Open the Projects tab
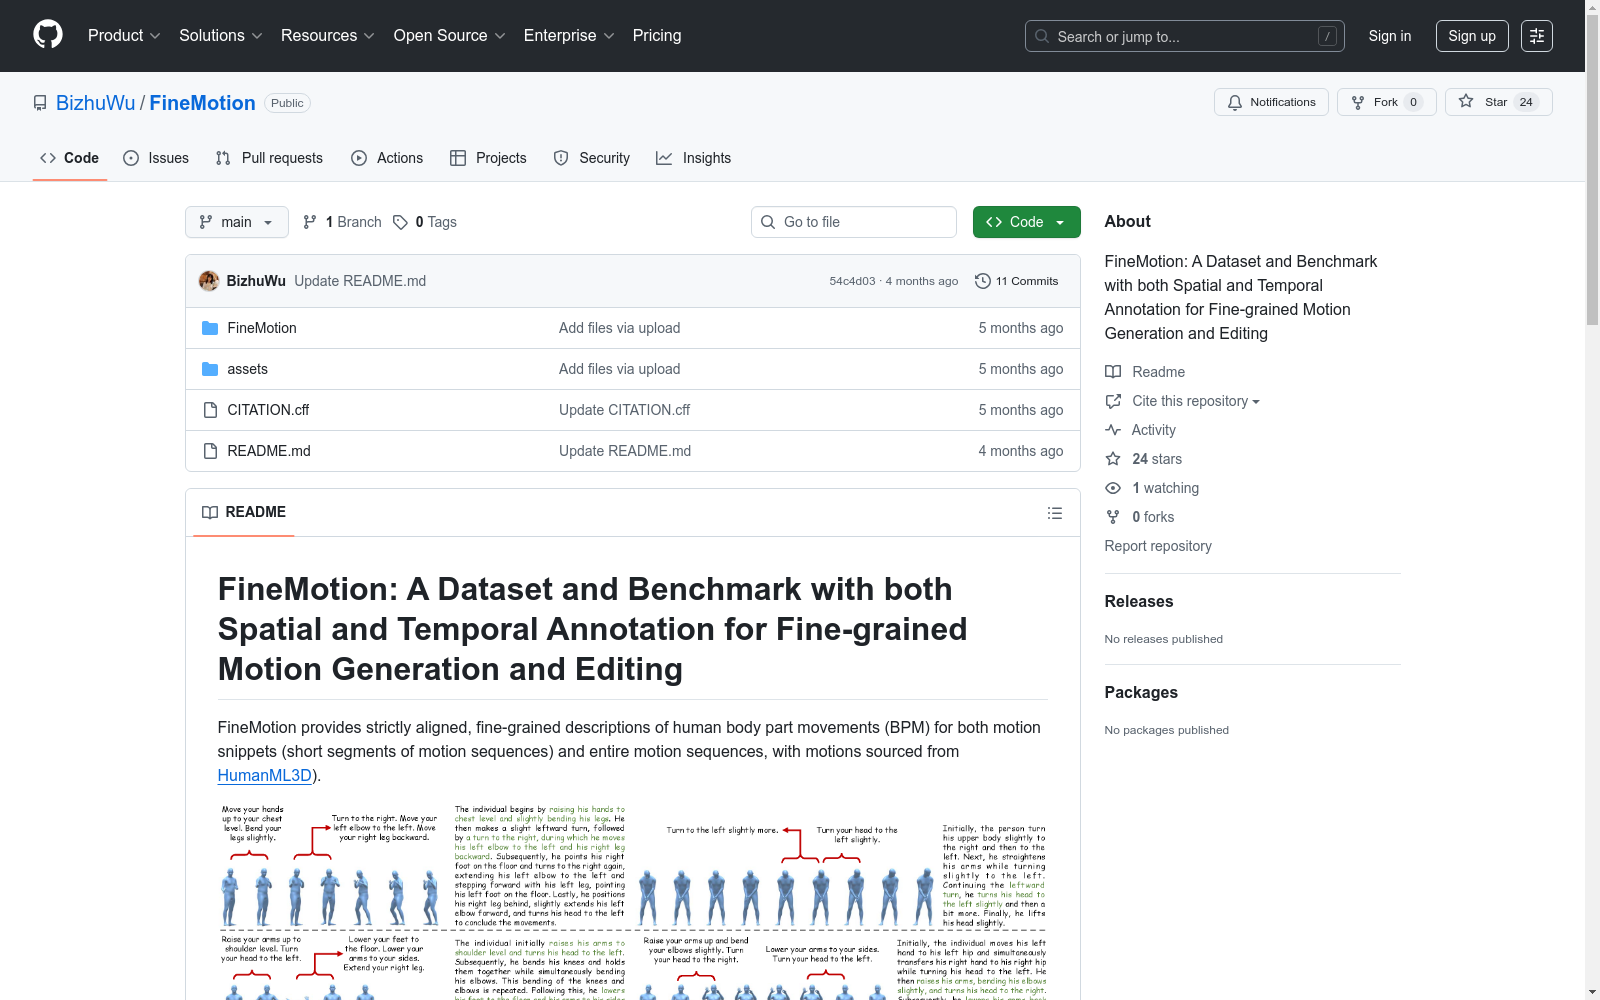Image resolution: width=1600 pixels, height=1000 pixels. 488,158
